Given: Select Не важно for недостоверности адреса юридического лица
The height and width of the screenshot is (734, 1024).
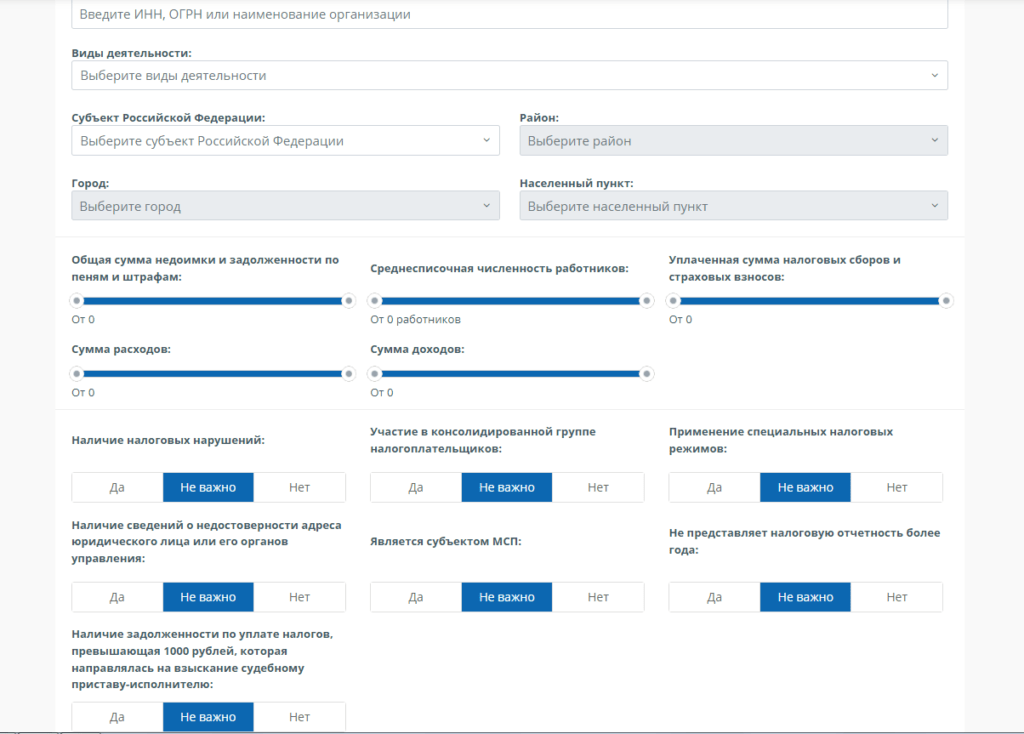Looking at the screenshot, I should pos(208,598).
